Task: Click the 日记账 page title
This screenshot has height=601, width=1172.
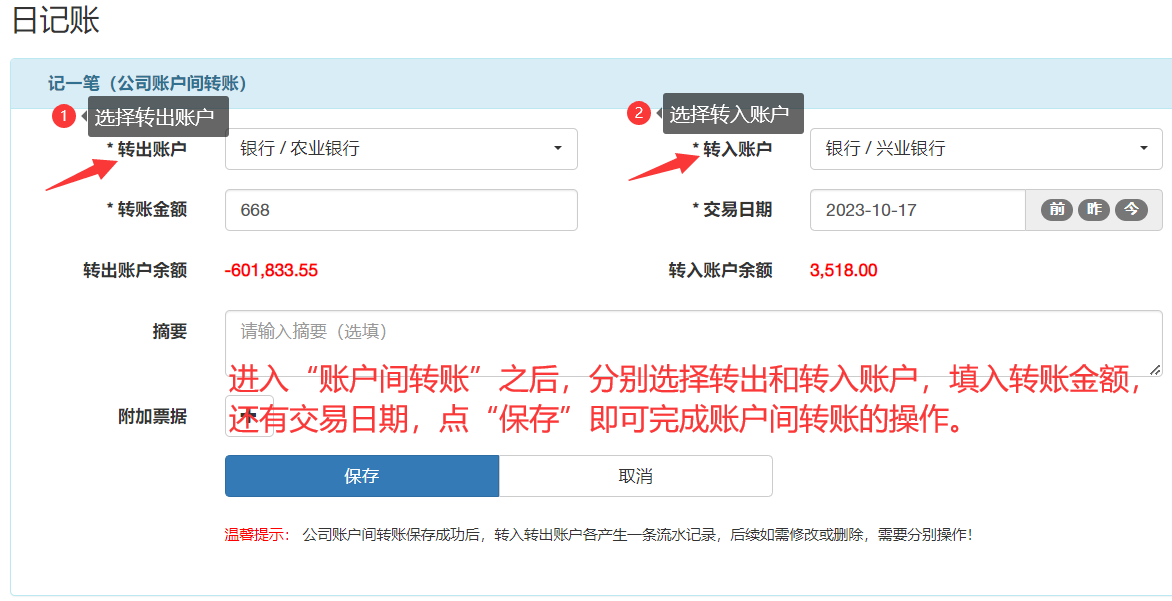Action: (56, 20)
